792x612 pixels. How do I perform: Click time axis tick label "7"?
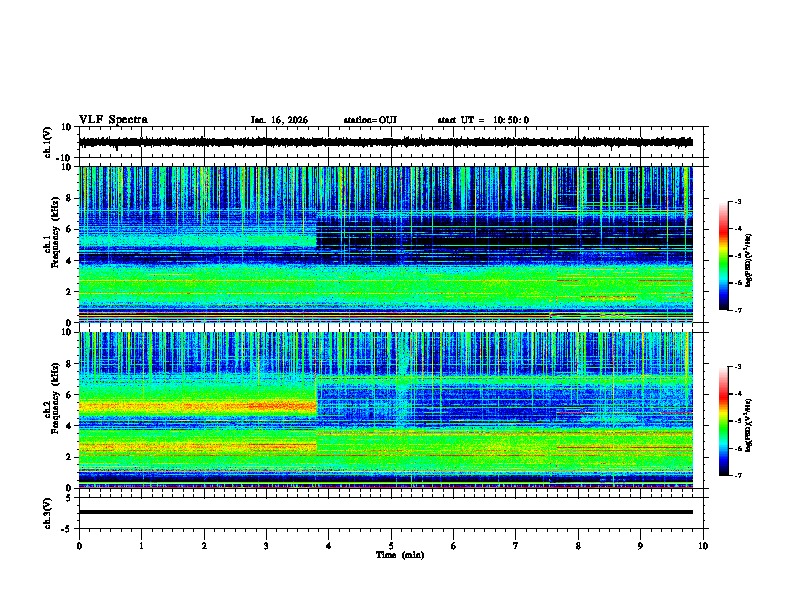click(x=516, y=546)
